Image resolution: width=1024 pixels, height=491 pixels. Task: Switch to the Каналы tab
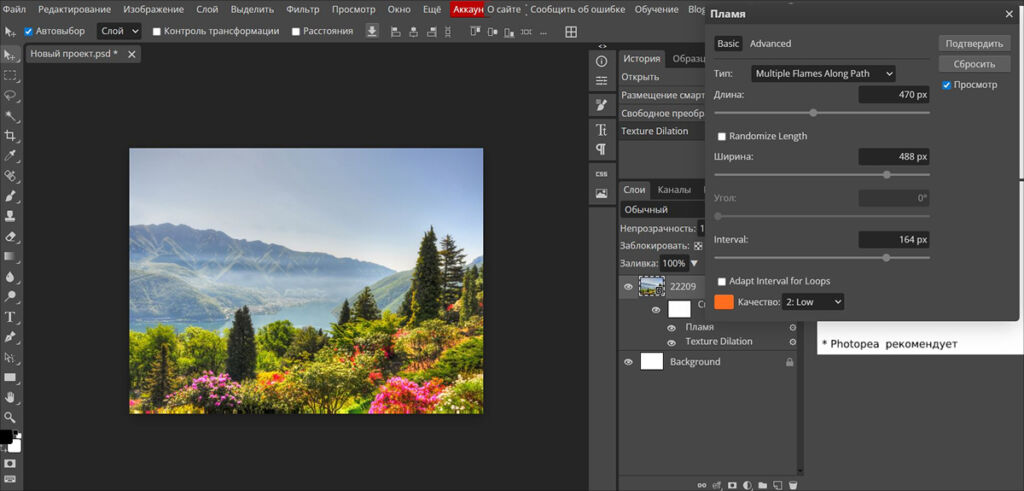(674, 190)
